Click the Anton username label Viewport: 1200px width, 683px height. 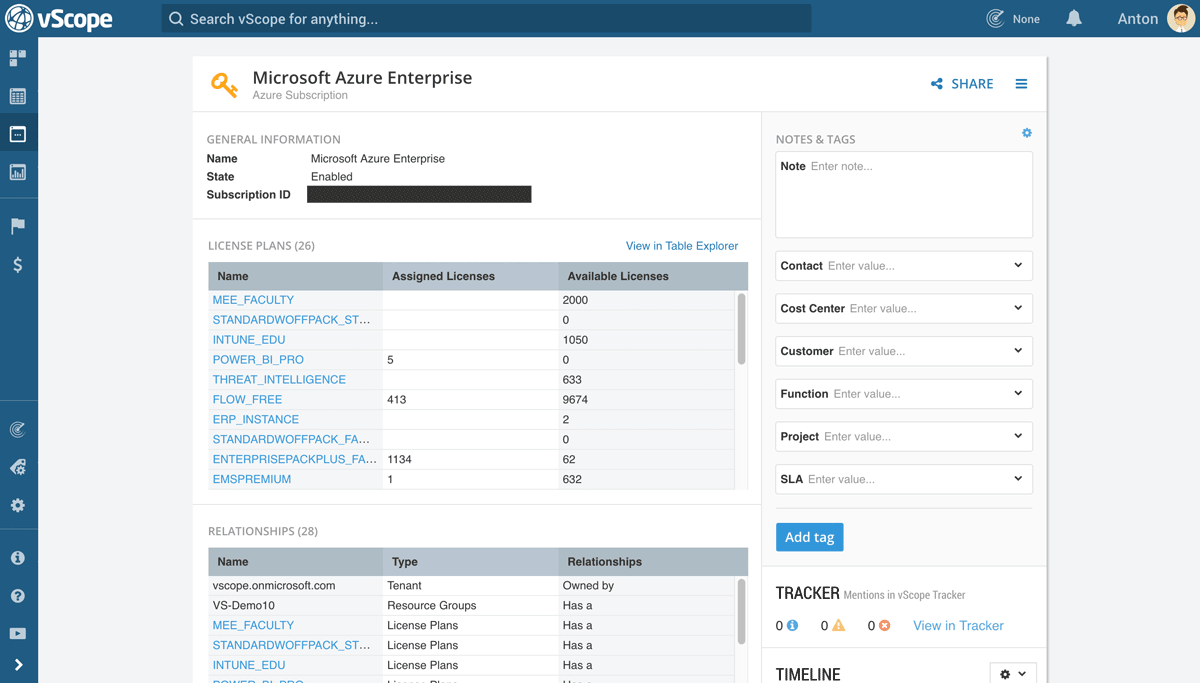(x=1138, y=18)
